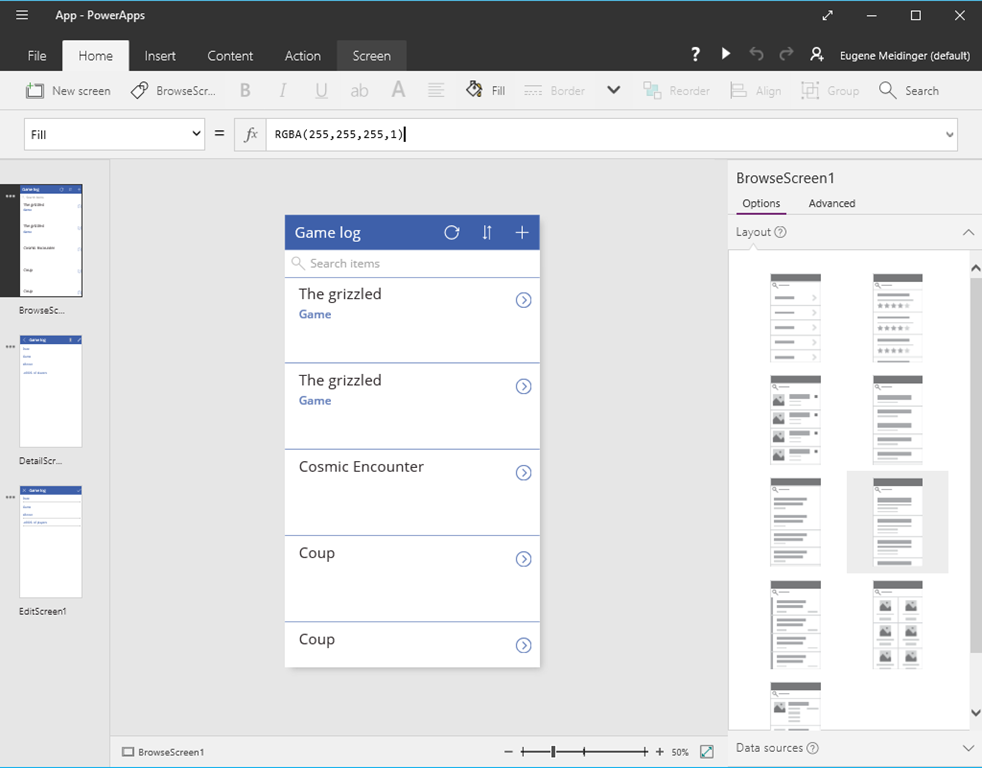Open ellipsis menu for BrowseScreen thumbnail
This screenshot has width=982, height=768.
[10, 196]
